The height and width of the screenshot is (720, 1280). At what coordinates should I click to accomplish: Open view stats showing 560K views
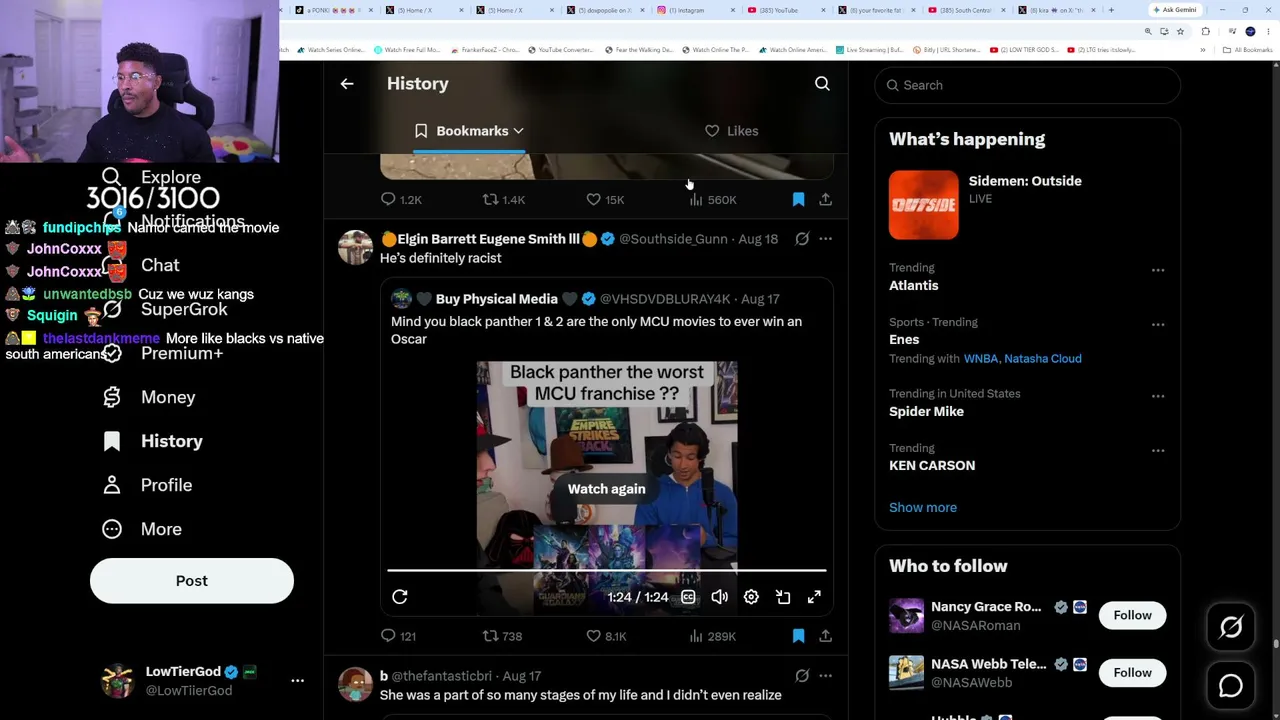(712, 200)
